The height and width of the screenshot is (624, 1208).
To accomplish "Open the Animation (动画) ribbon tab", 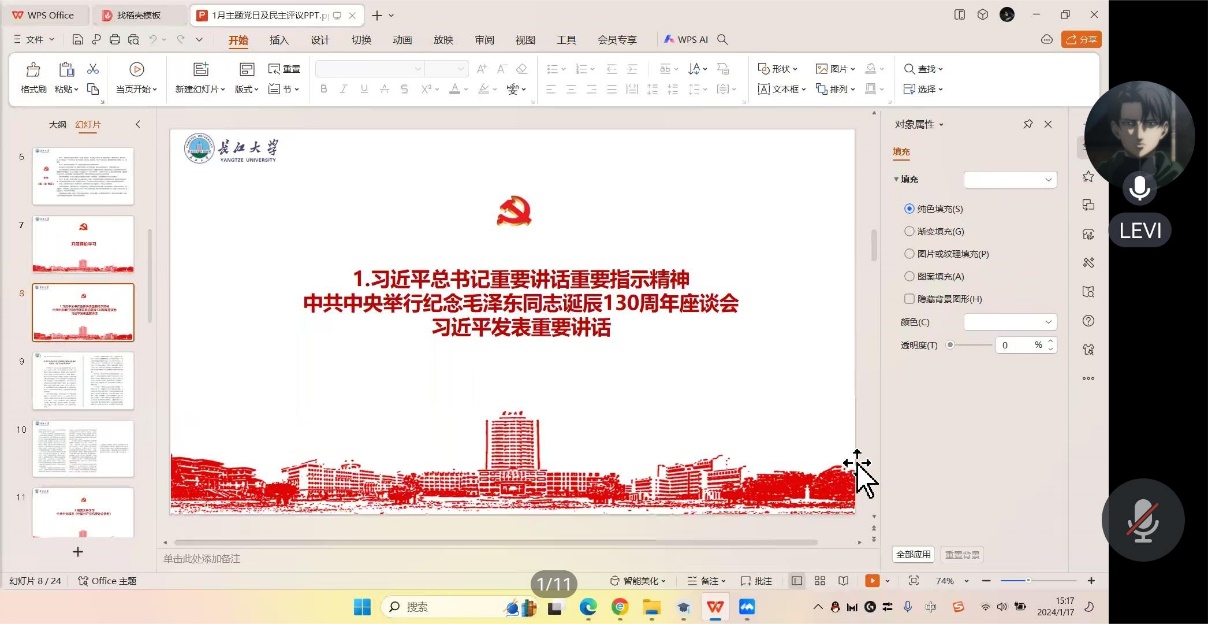I will (402, 40).
